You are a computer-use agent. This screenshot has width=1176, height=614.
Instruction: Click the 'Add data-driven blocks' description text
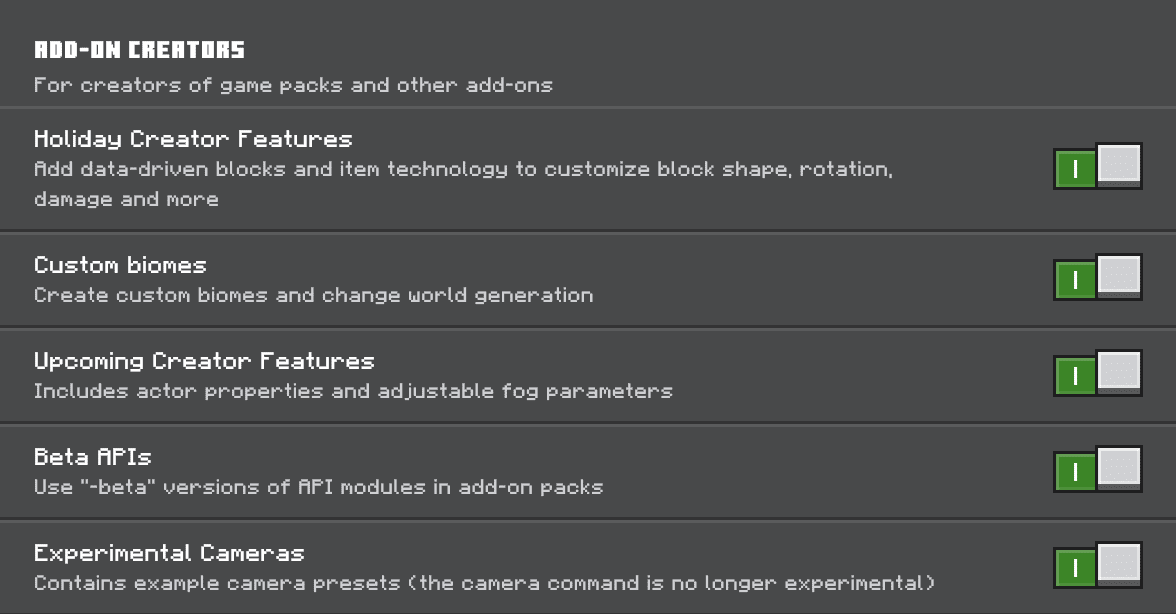pos(464,184)
